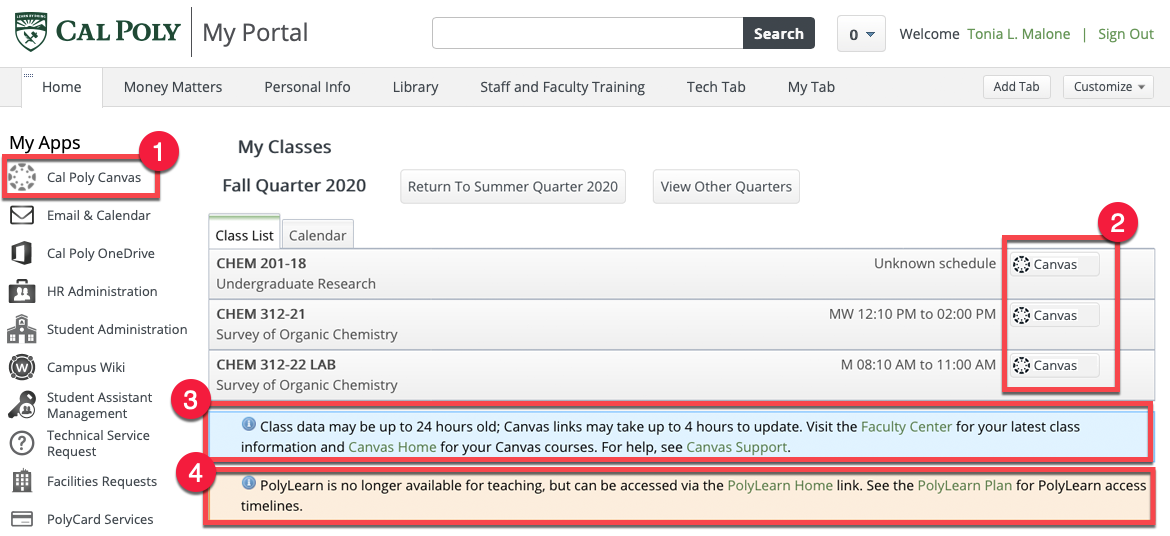Open the Student Administration building icon
1170x536 pixels.
pyautogui.click(x=22, y=329)
